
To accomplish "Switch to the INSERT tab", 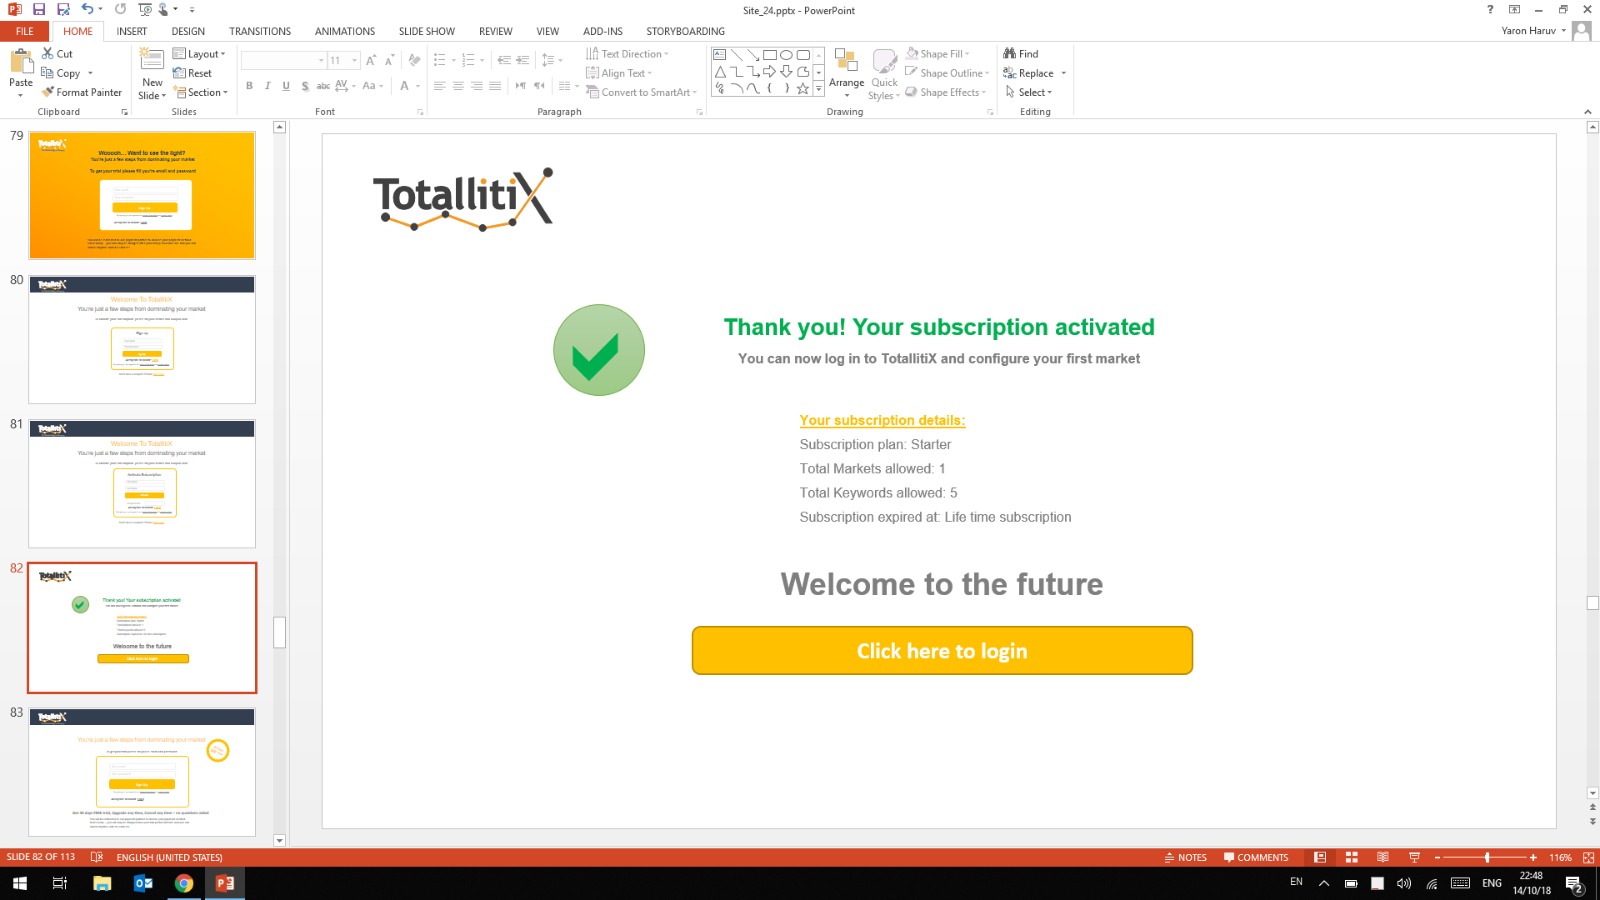I will (x=132, y=31).
